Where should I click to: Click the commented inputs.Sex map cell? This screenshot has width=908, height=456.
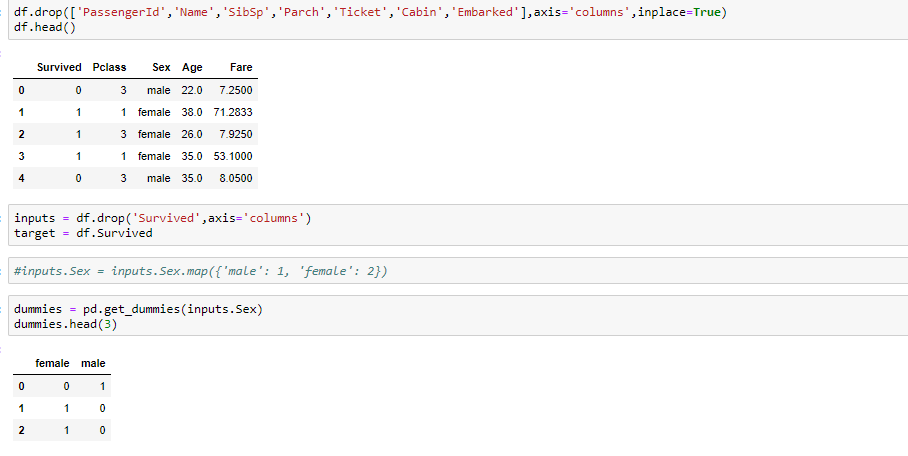tap(458, 271)
